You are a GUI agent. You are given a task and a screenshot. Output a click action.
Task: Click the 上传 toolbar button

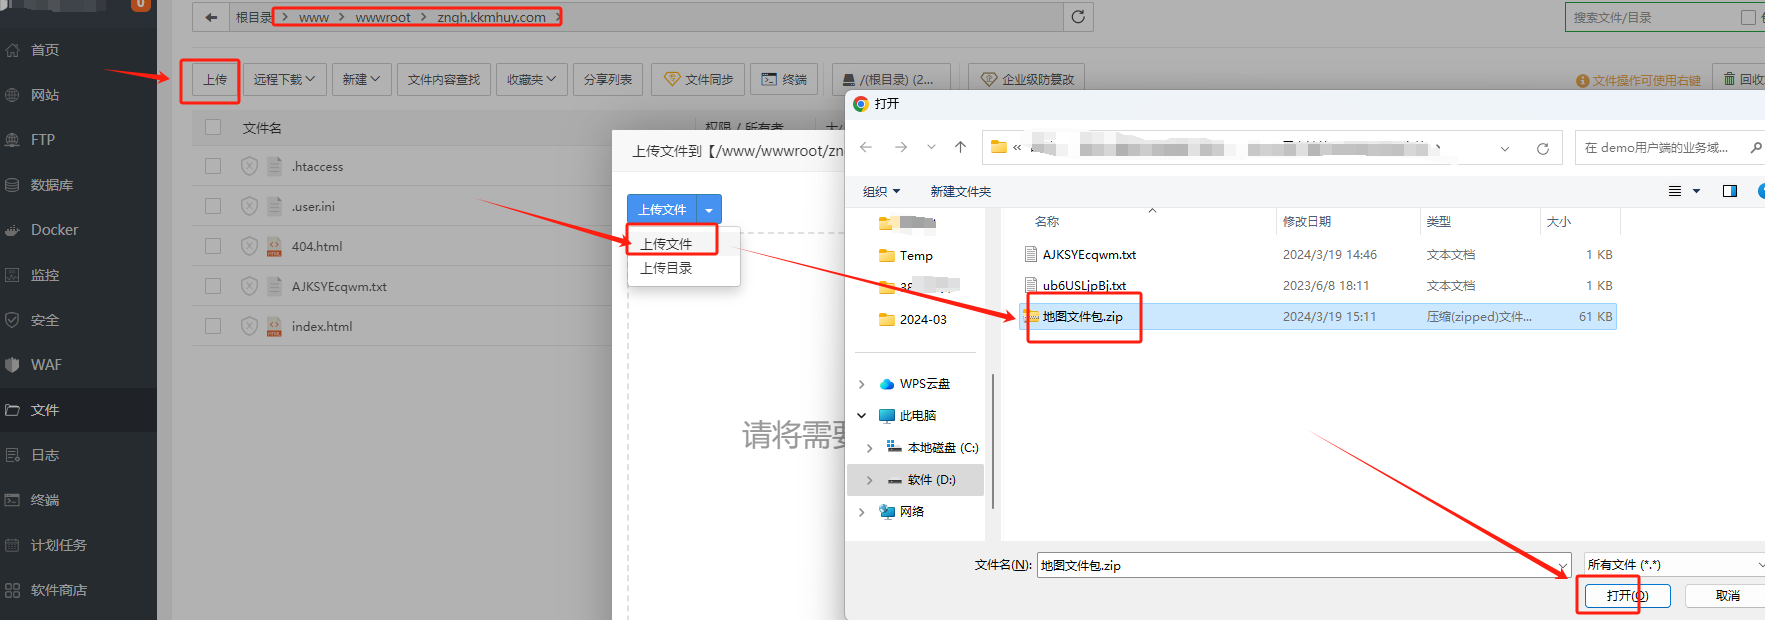(215, 80)
